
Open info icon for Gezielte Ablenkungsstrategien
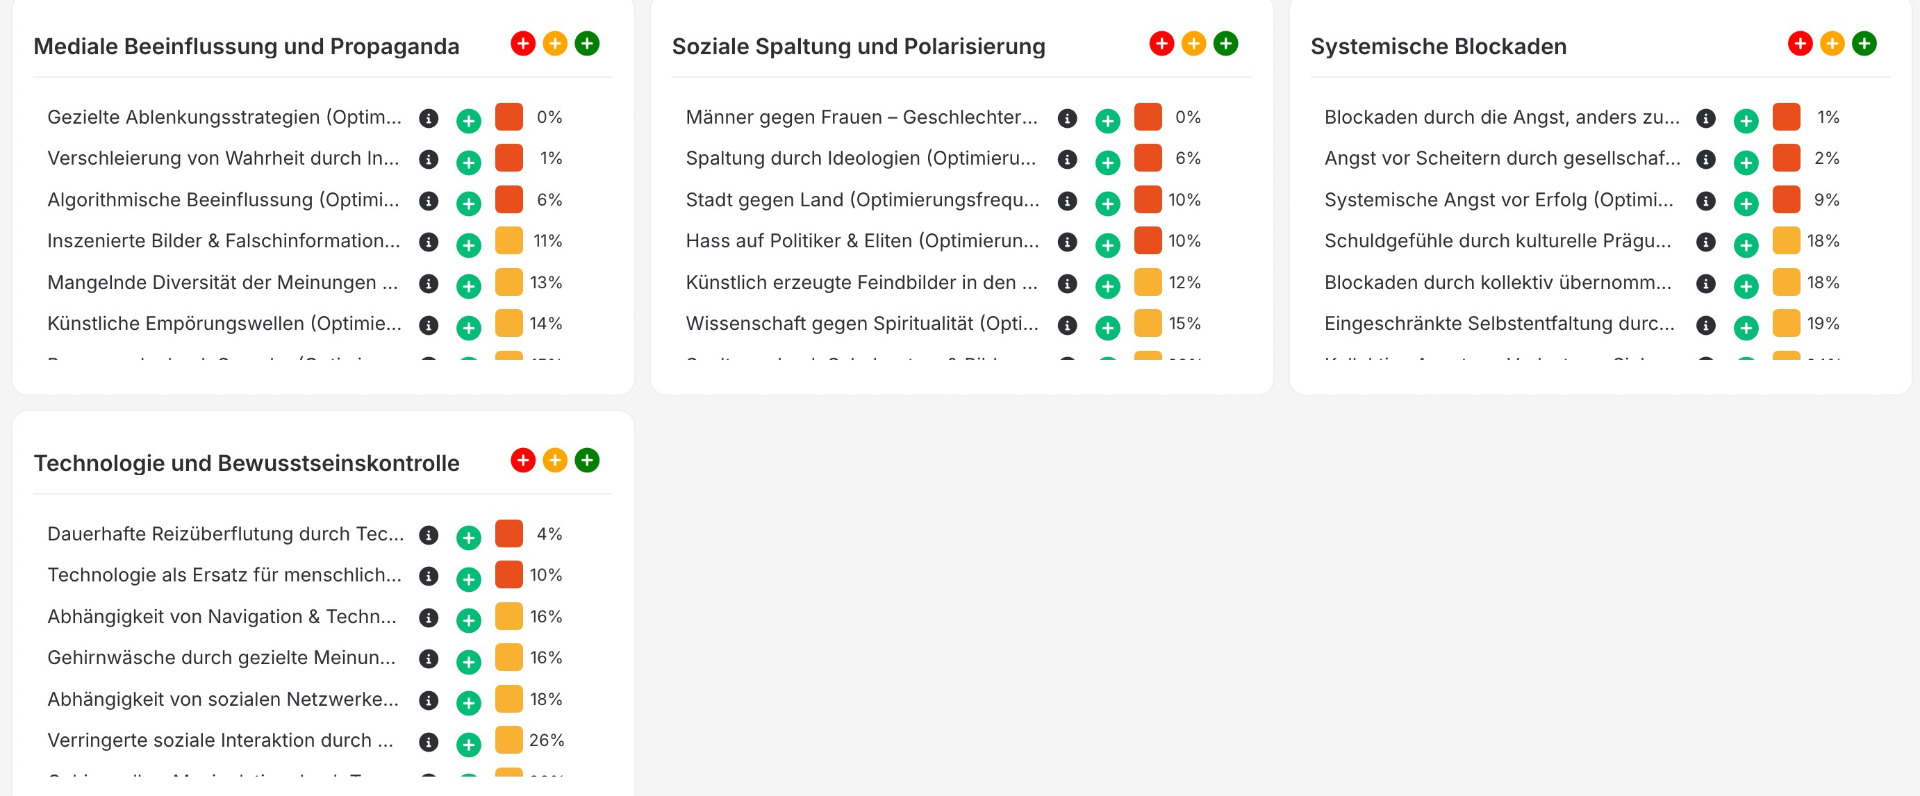coord(429,119)
